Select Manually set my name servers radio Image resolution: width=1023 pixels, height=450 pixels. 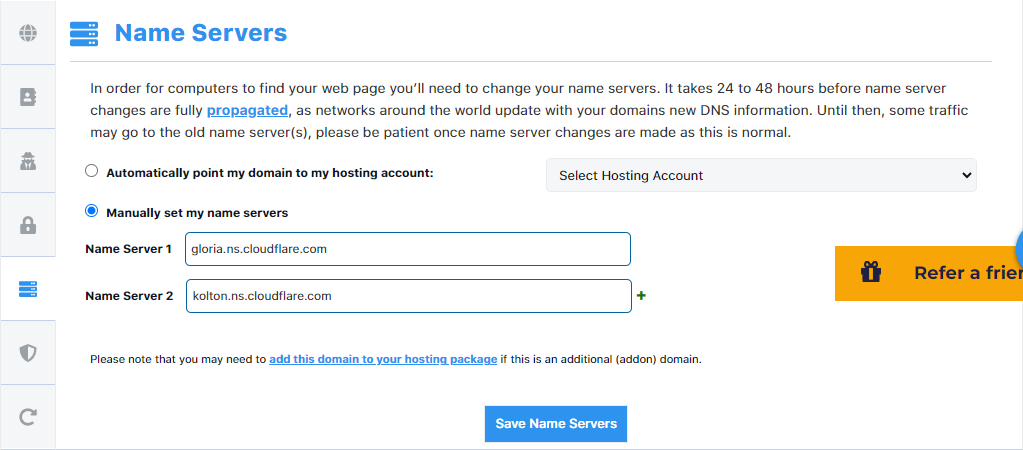coord(92,211)
